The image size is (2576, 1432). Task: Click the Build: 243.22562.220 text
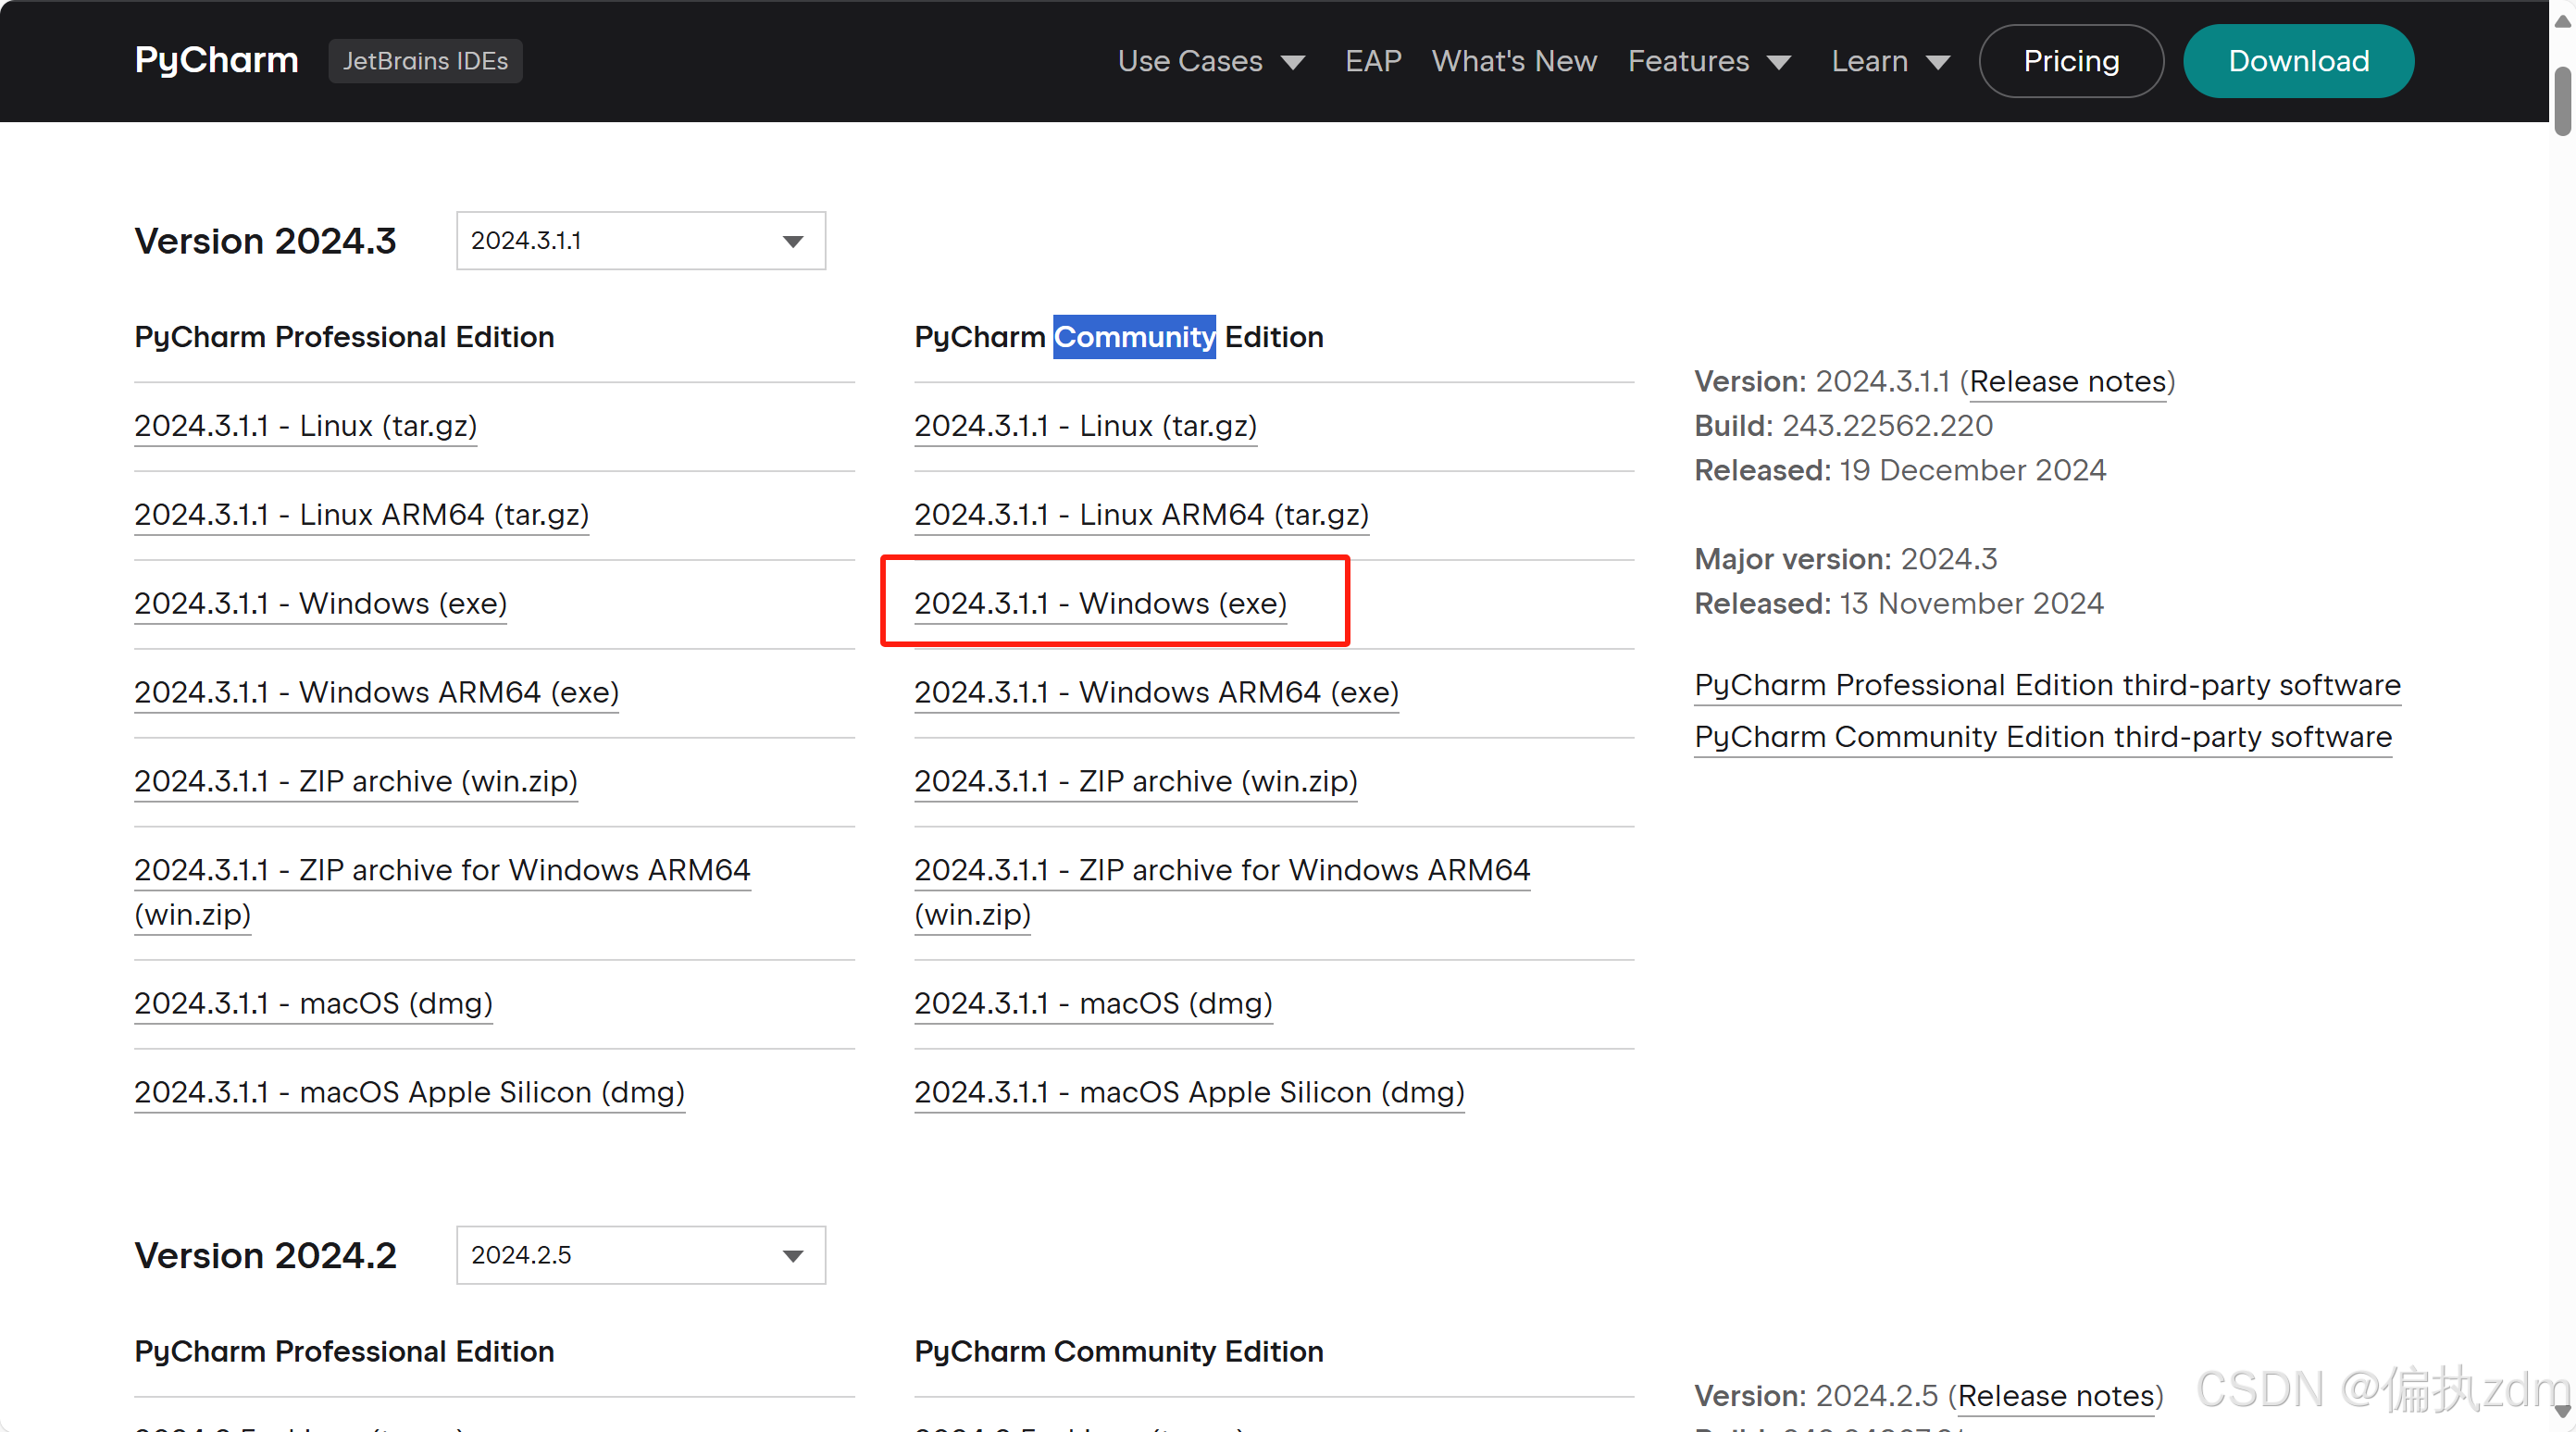[x=1843, y=426]
